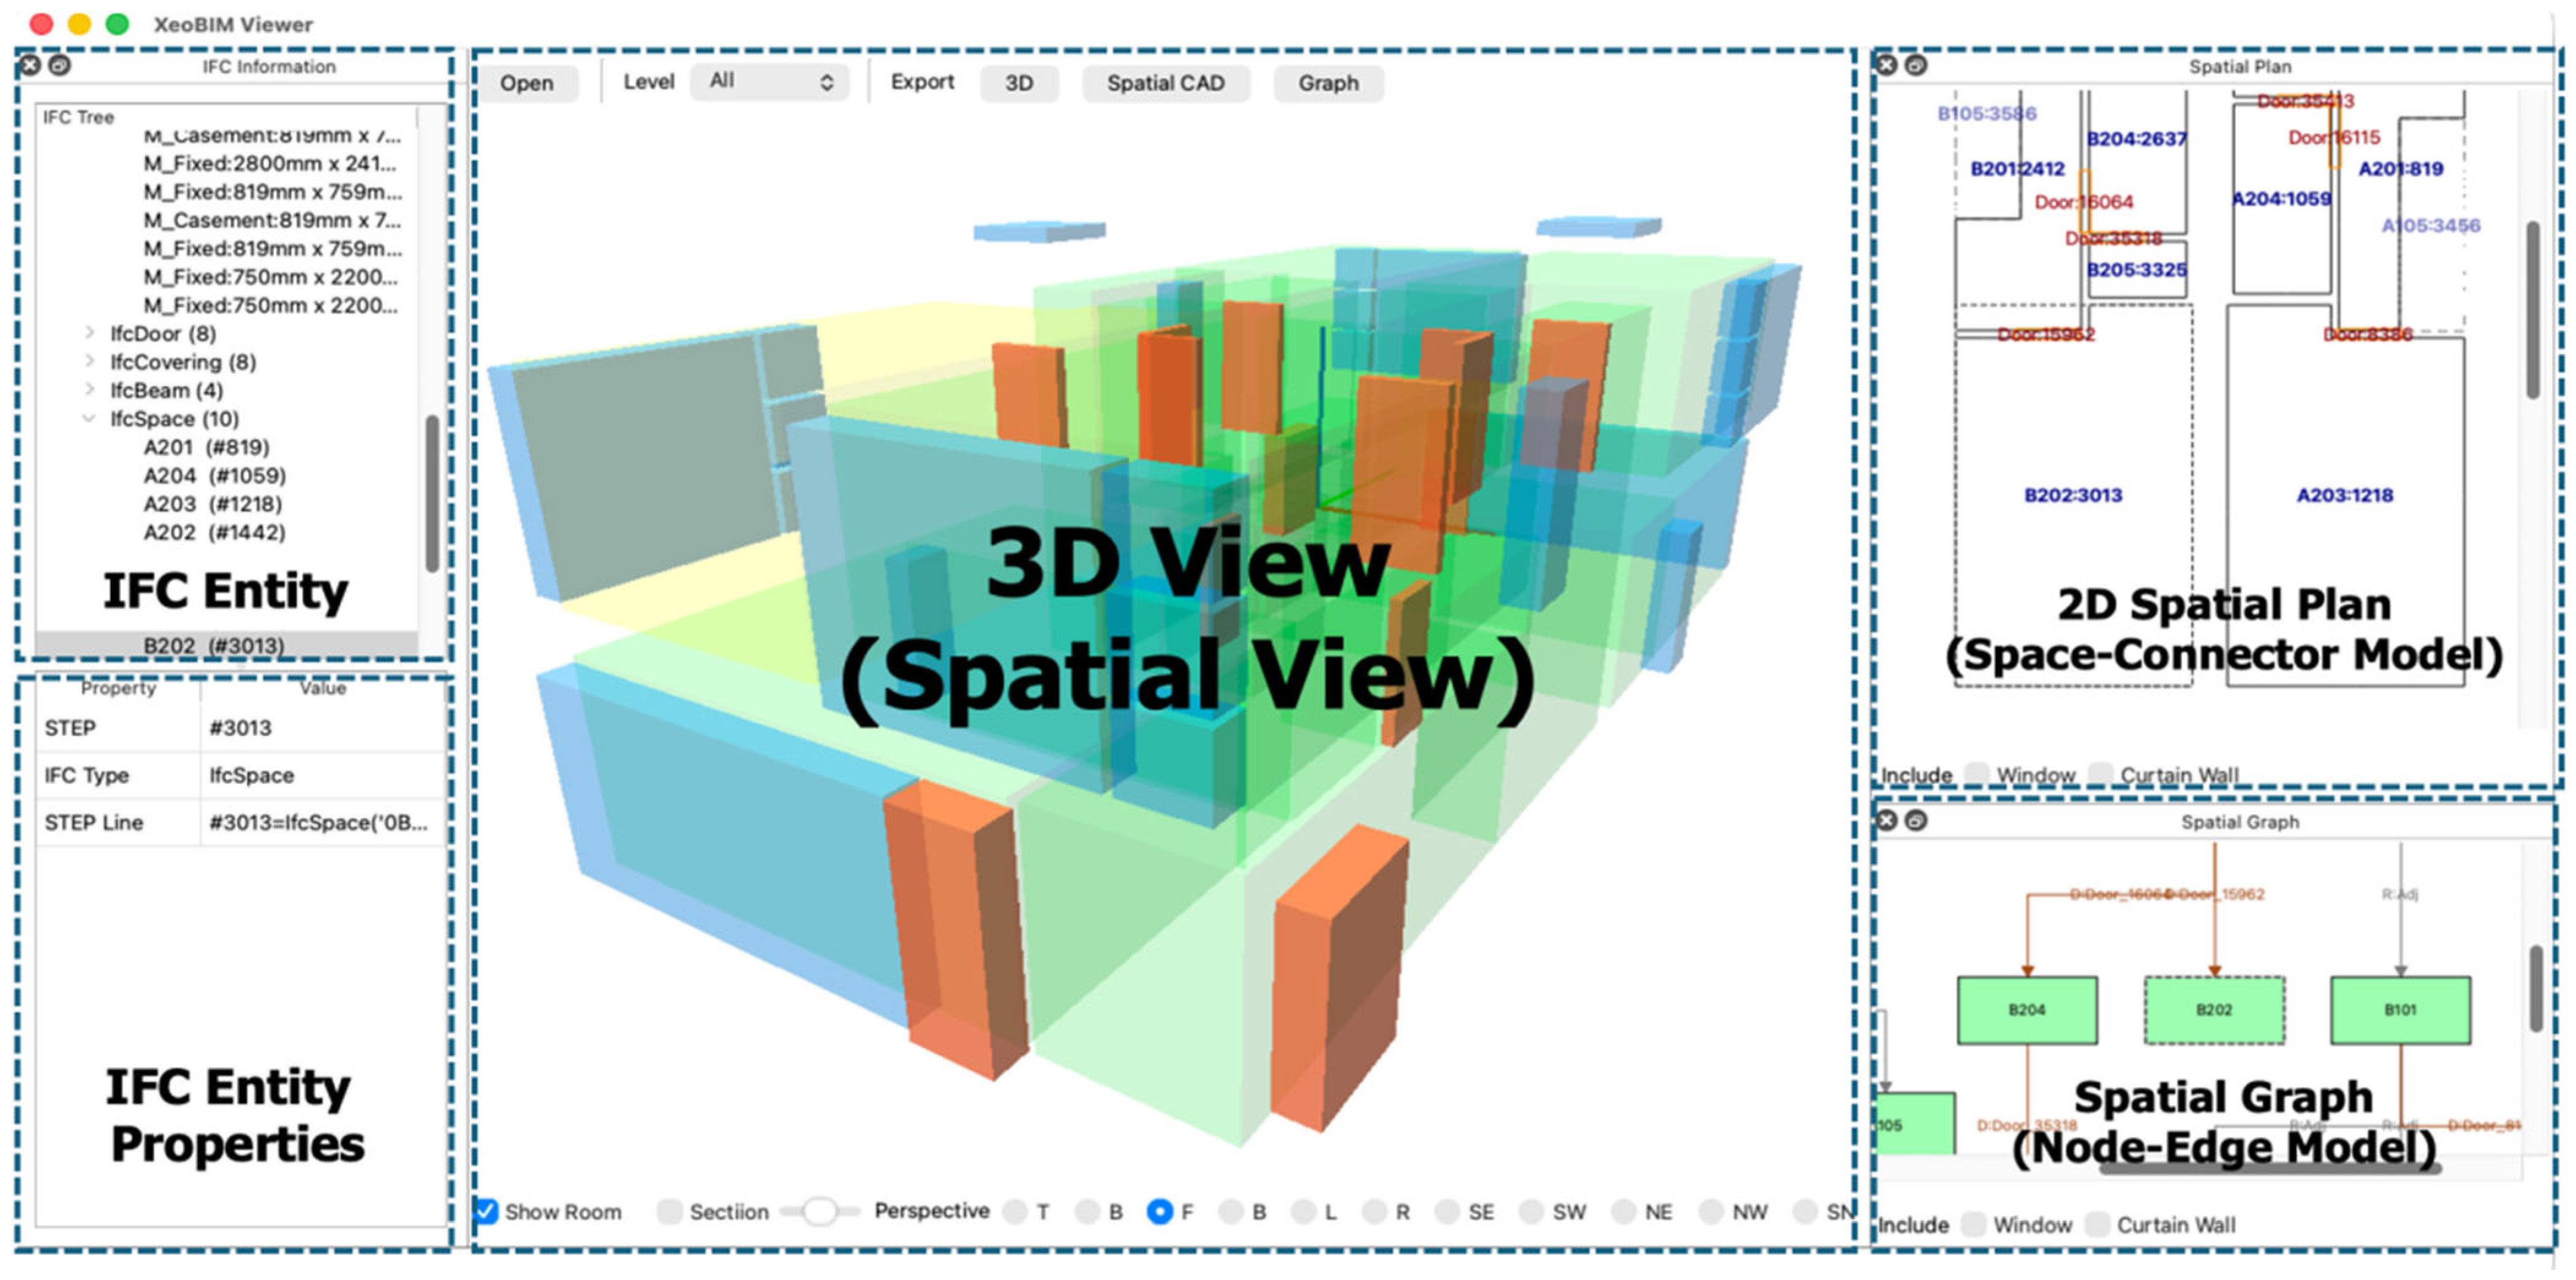
Task: Expand the IfcDoor (8) tree node
Action: tap(89, 333)
